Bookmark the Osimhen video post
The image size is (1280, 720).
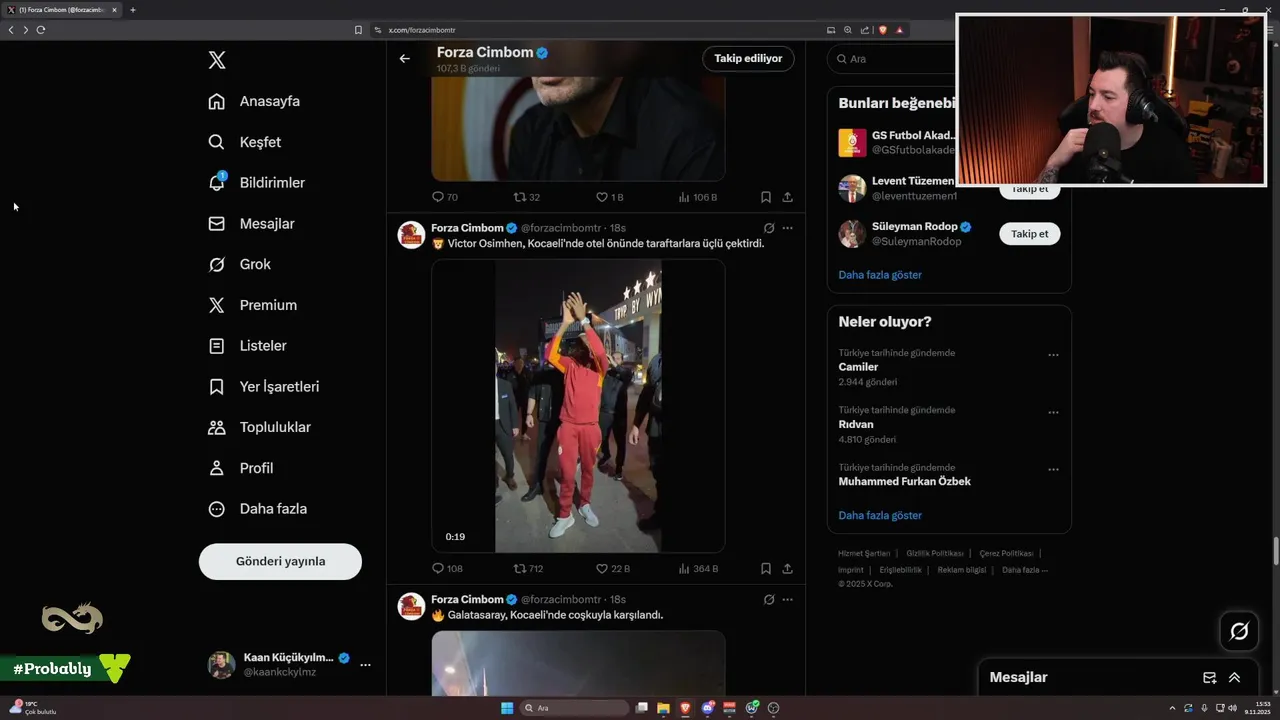point(765,568)
